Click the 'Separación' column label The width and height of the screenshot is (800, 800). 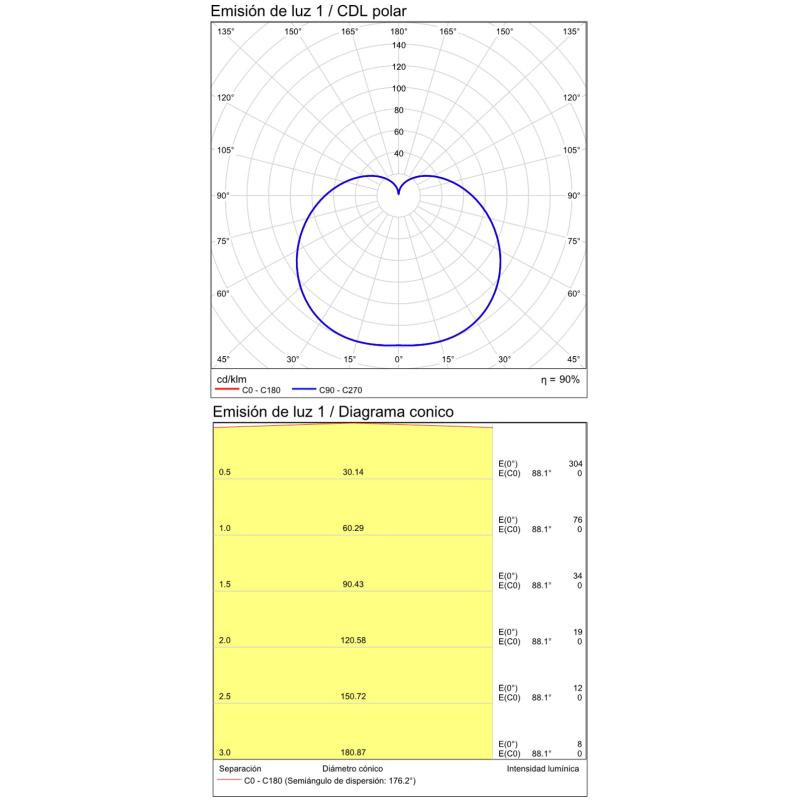(240, 768)
